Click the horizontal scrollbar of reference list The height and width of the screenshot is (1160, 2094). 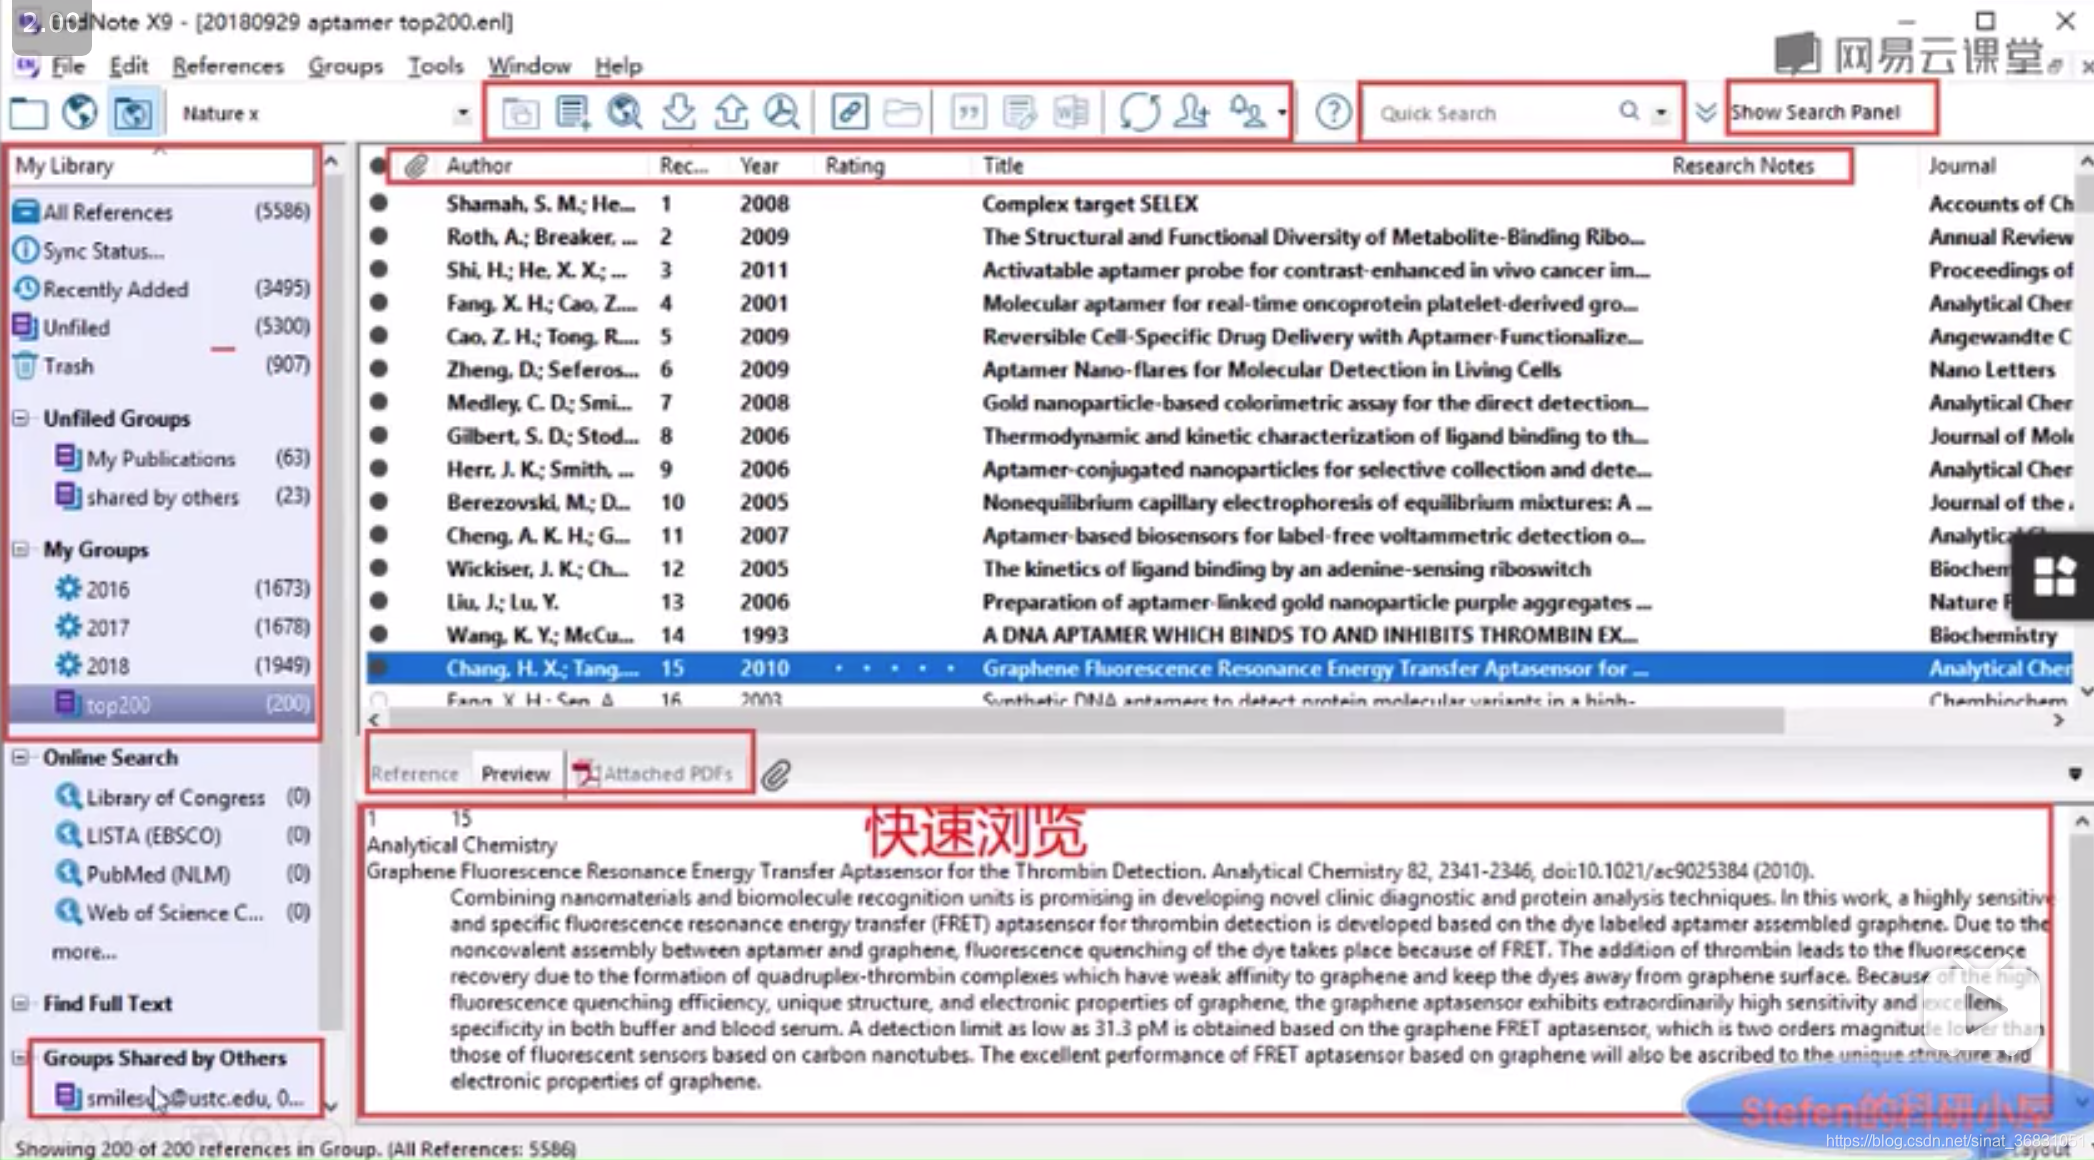coord(1085,720)
